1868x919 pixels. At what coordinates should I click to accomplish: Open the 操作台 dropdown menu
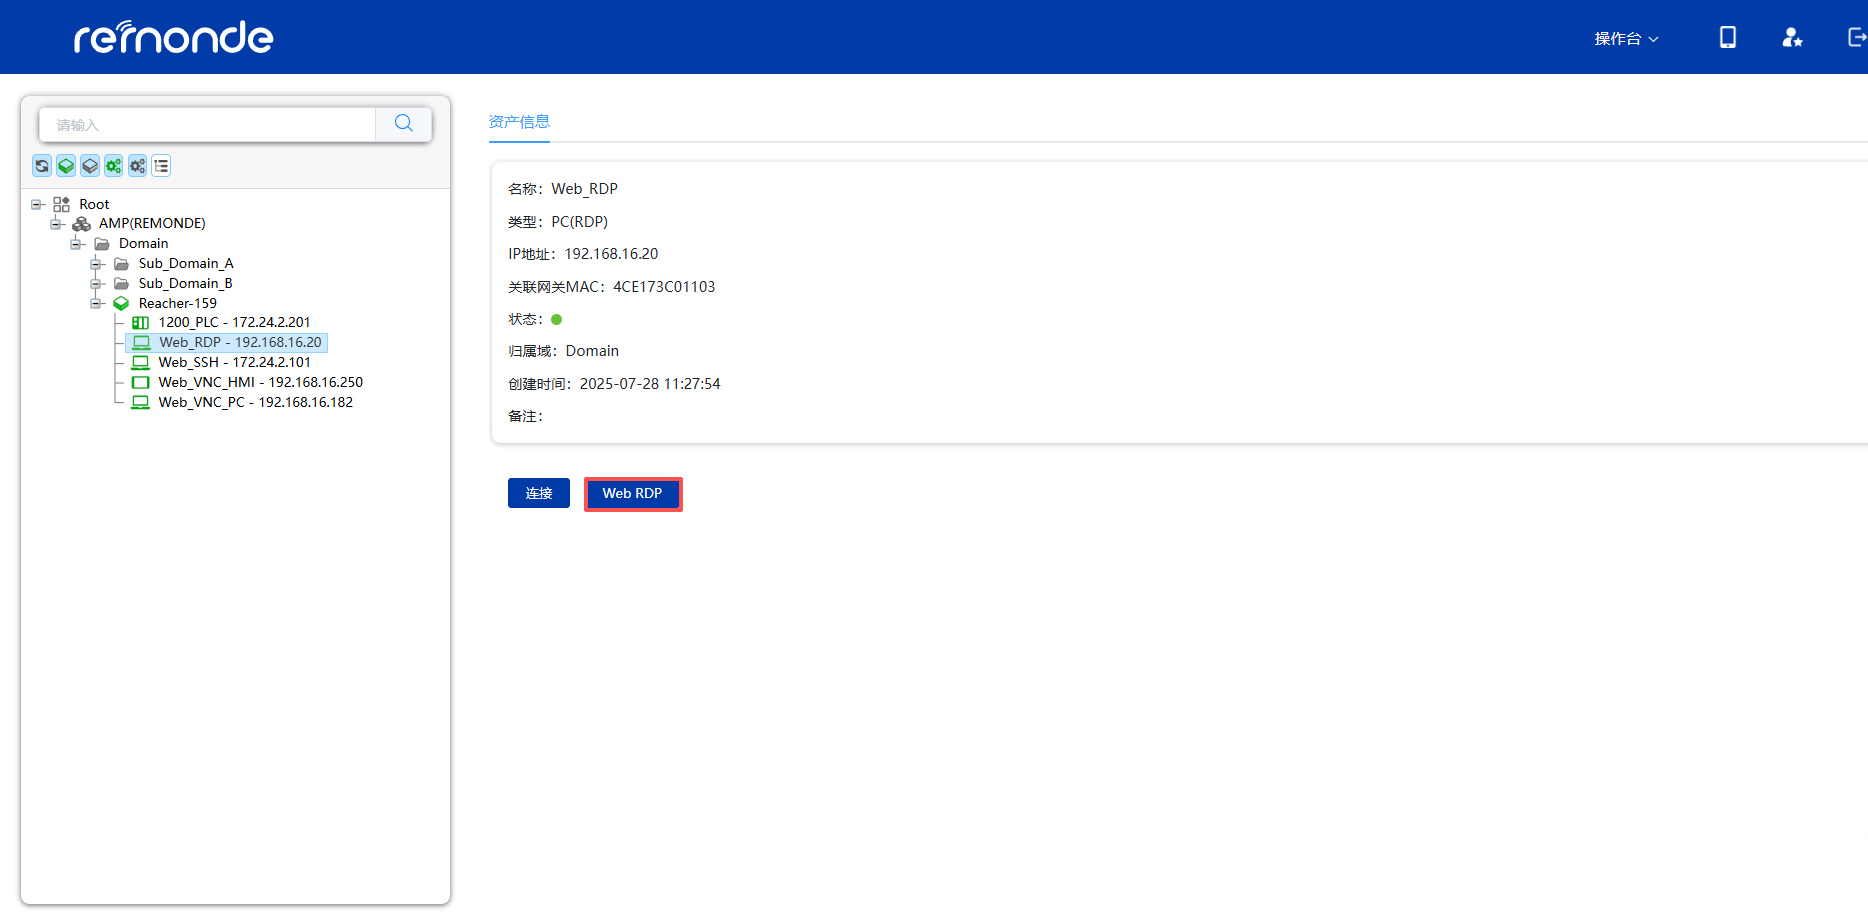pos(1626,39)
